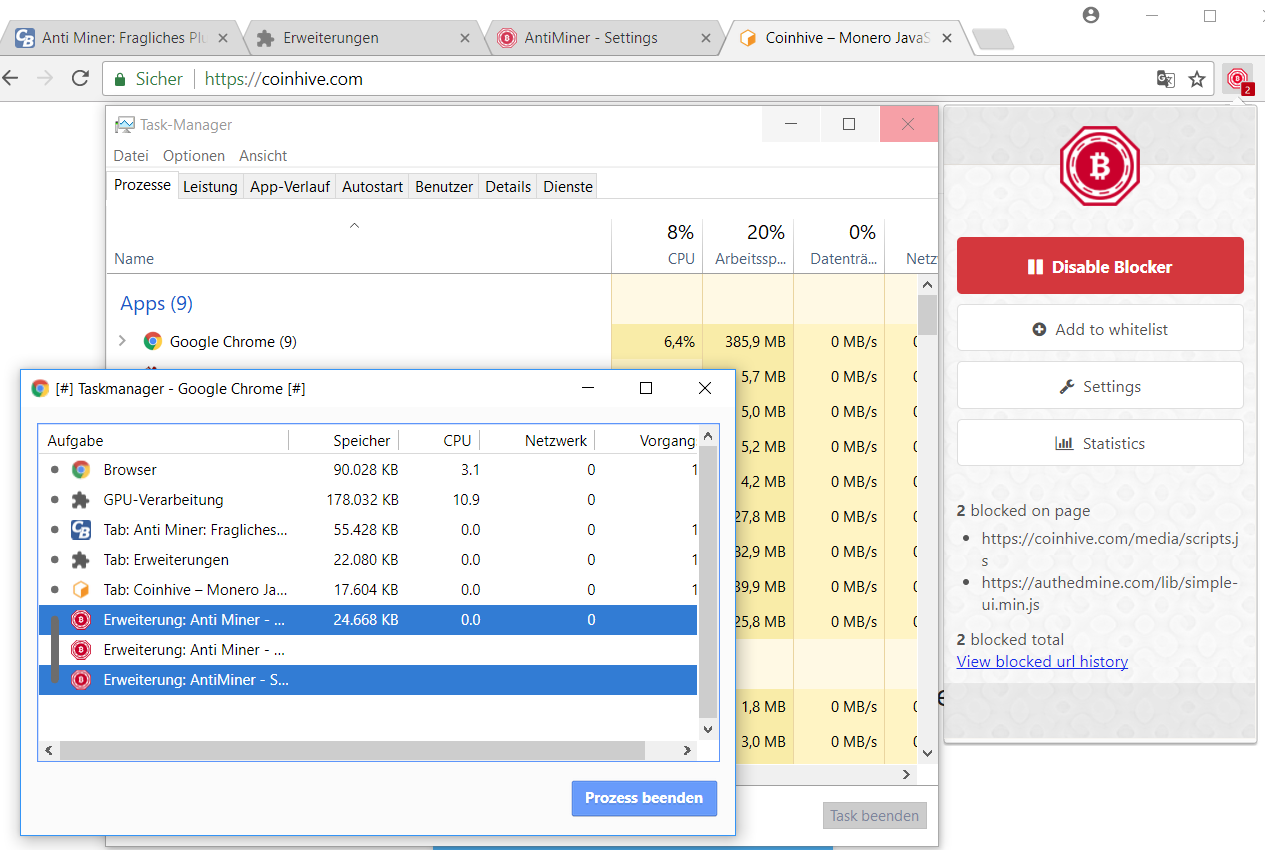1265x850 pixels.
Task: Click the Chrome Taskmanager horizontal scroll-left arrow
Action: [x=48, y=750]
